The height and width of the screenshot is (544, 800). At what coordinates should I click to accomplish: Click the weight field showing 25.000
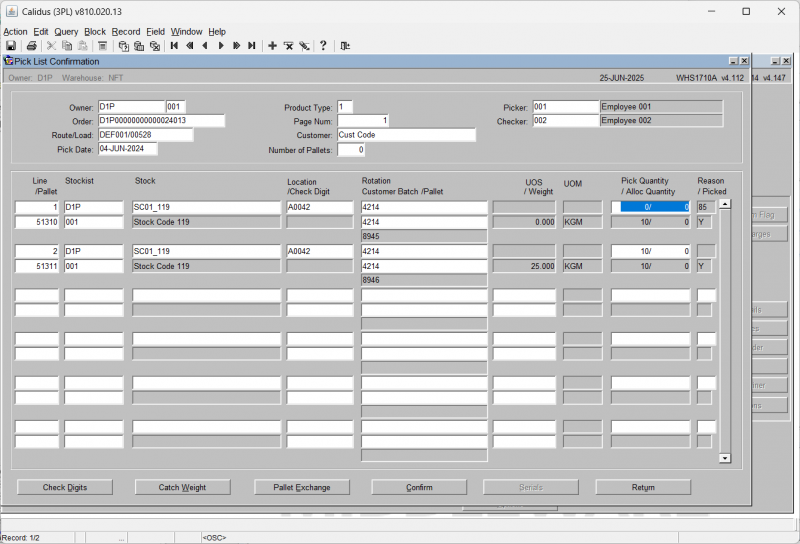[x=524, y=266]
